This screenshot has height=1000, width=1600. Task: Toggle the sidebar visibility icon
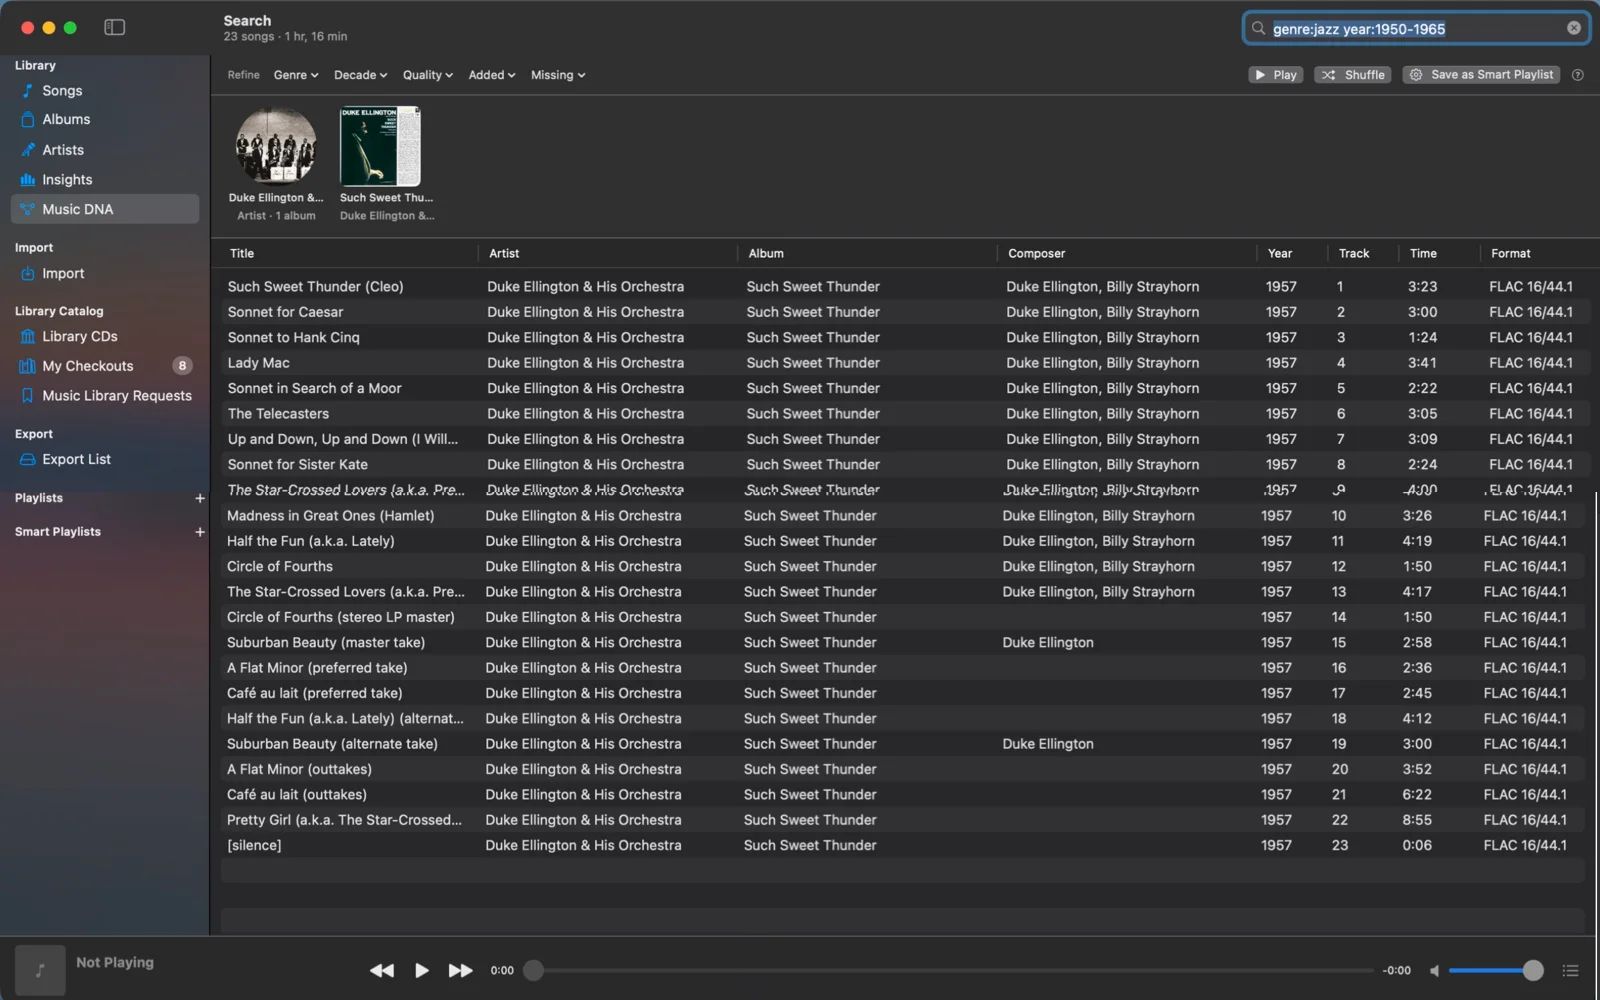pyautogui.click(x=115, y=27)
